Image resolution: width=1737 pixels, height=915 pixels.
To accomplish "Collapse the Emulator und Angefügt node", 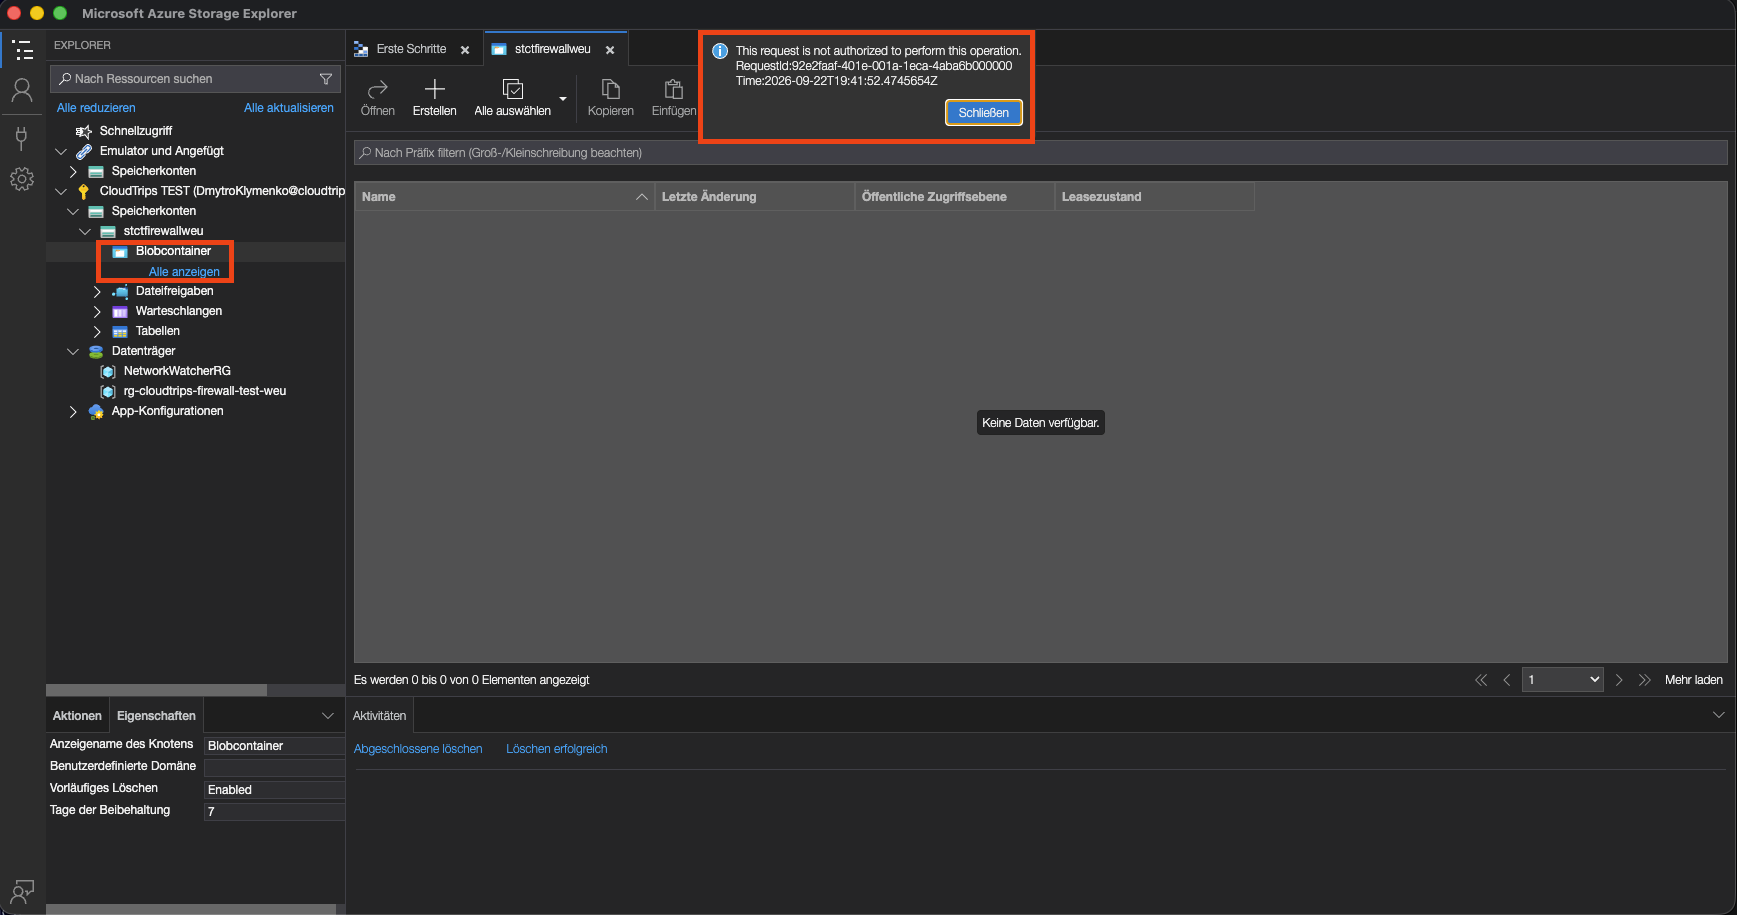I will coord(61,152).
